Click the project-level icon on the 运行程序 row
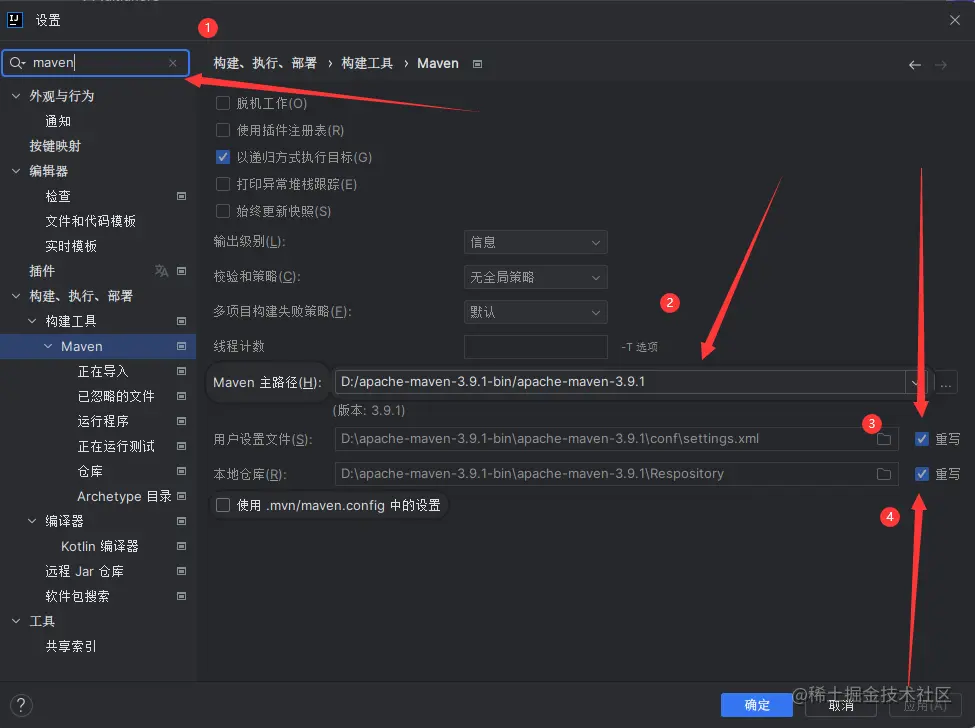The width and height of the screenshot is (975, 728). [x=182, y=421]
